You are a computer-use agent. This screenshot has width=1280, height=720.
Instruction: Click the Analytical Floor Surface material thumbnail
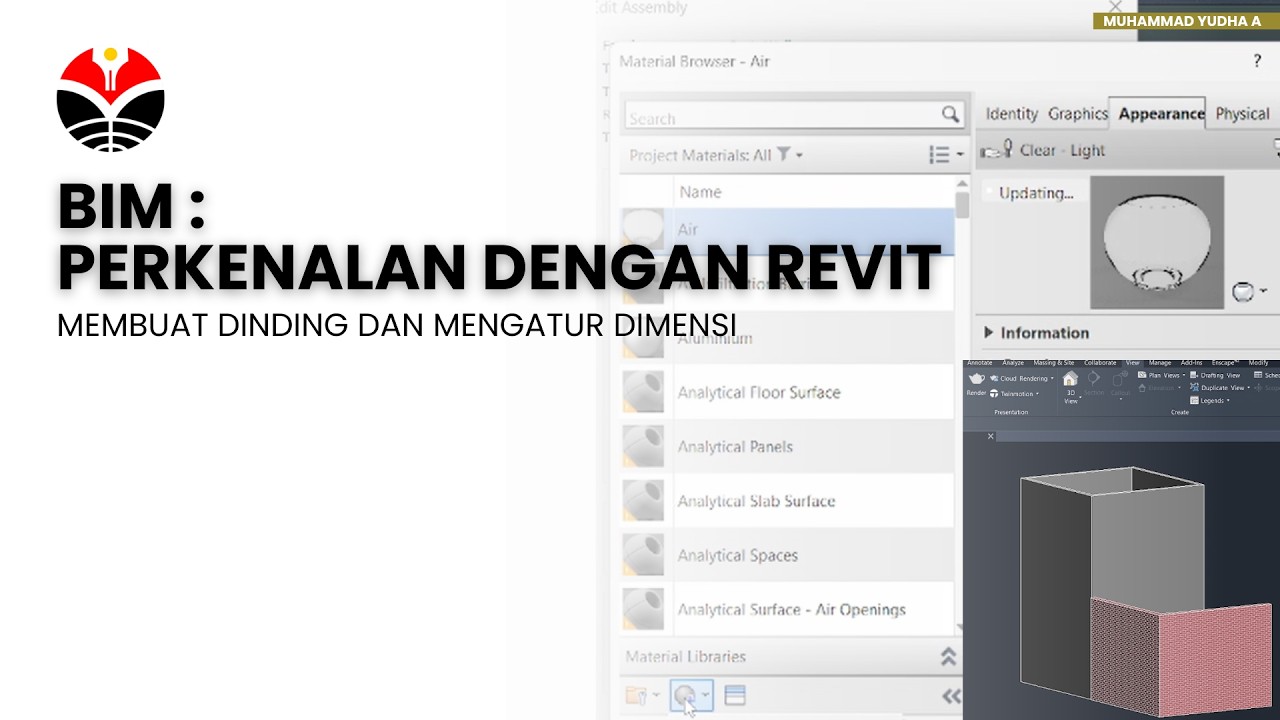tap(643, 392)
